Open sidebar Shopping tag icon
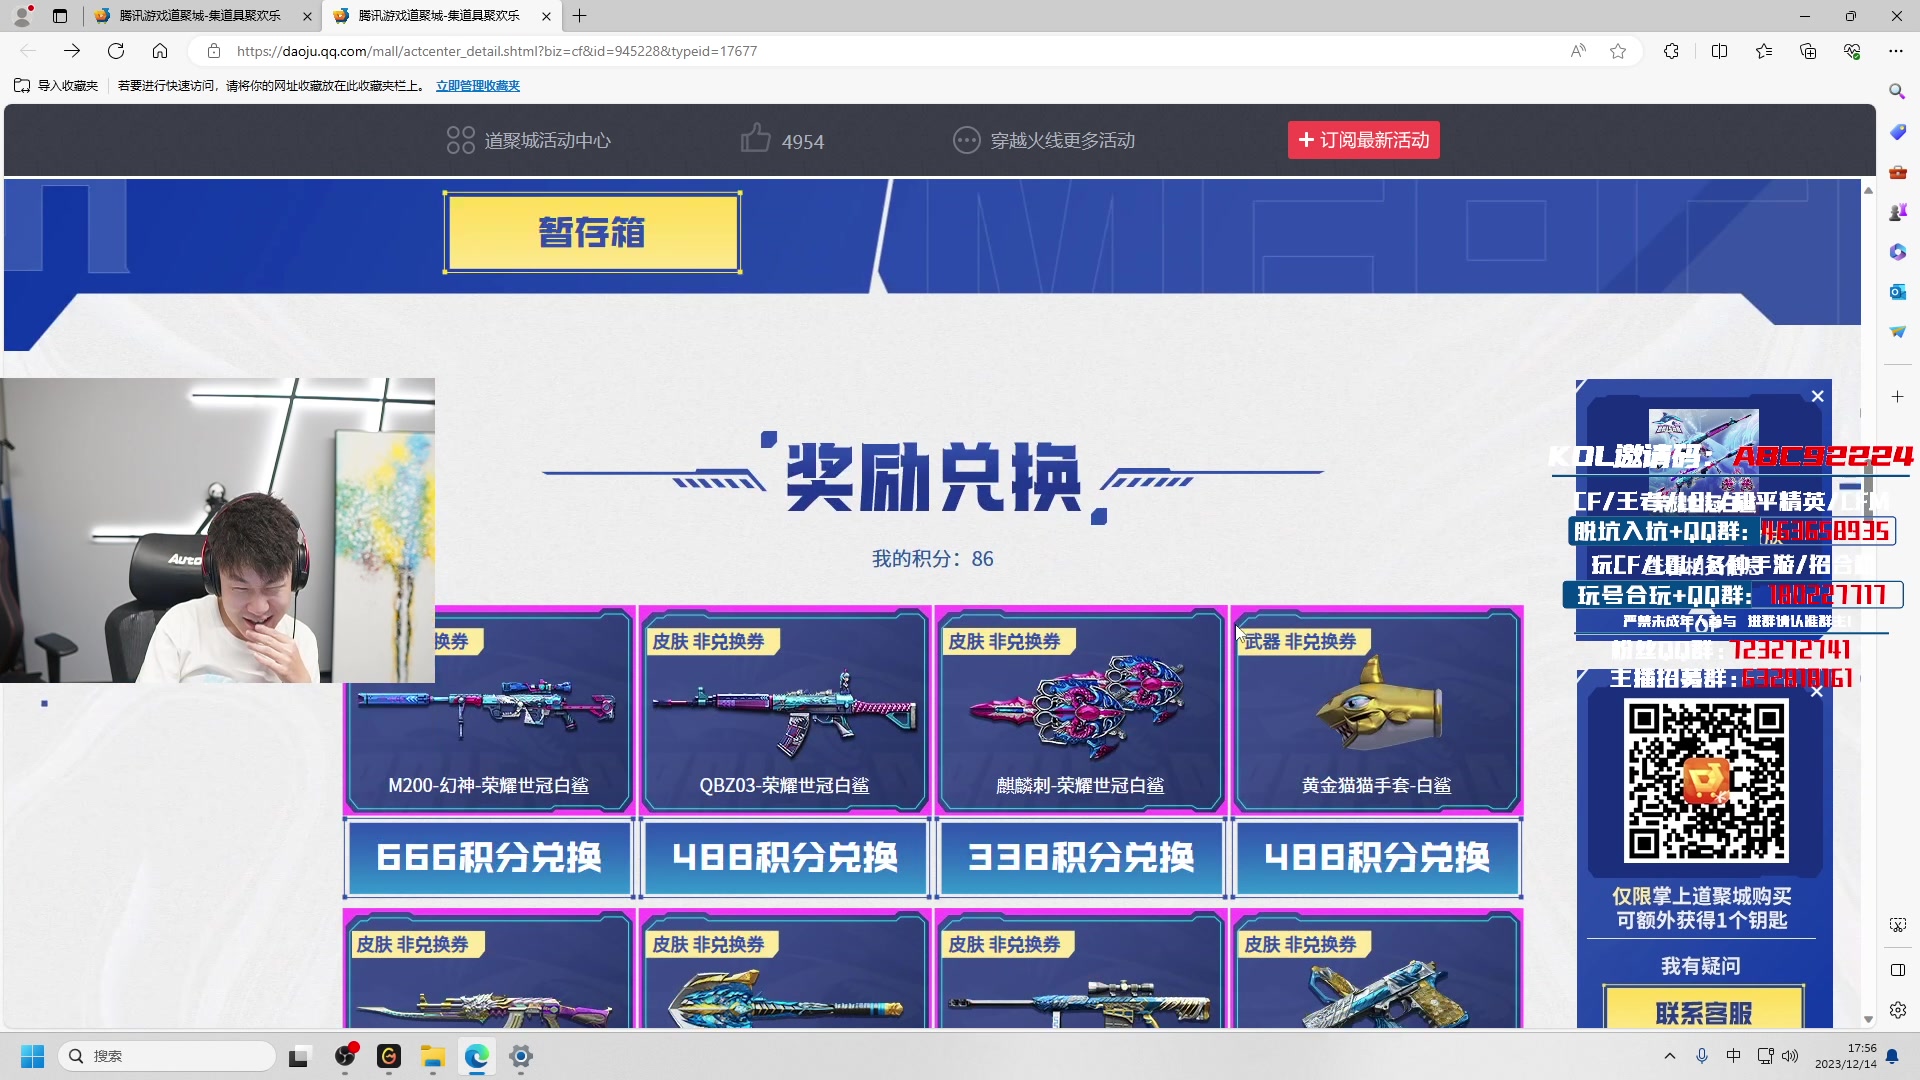Screen dimensions: 1920x1080 coord(1897,132)
